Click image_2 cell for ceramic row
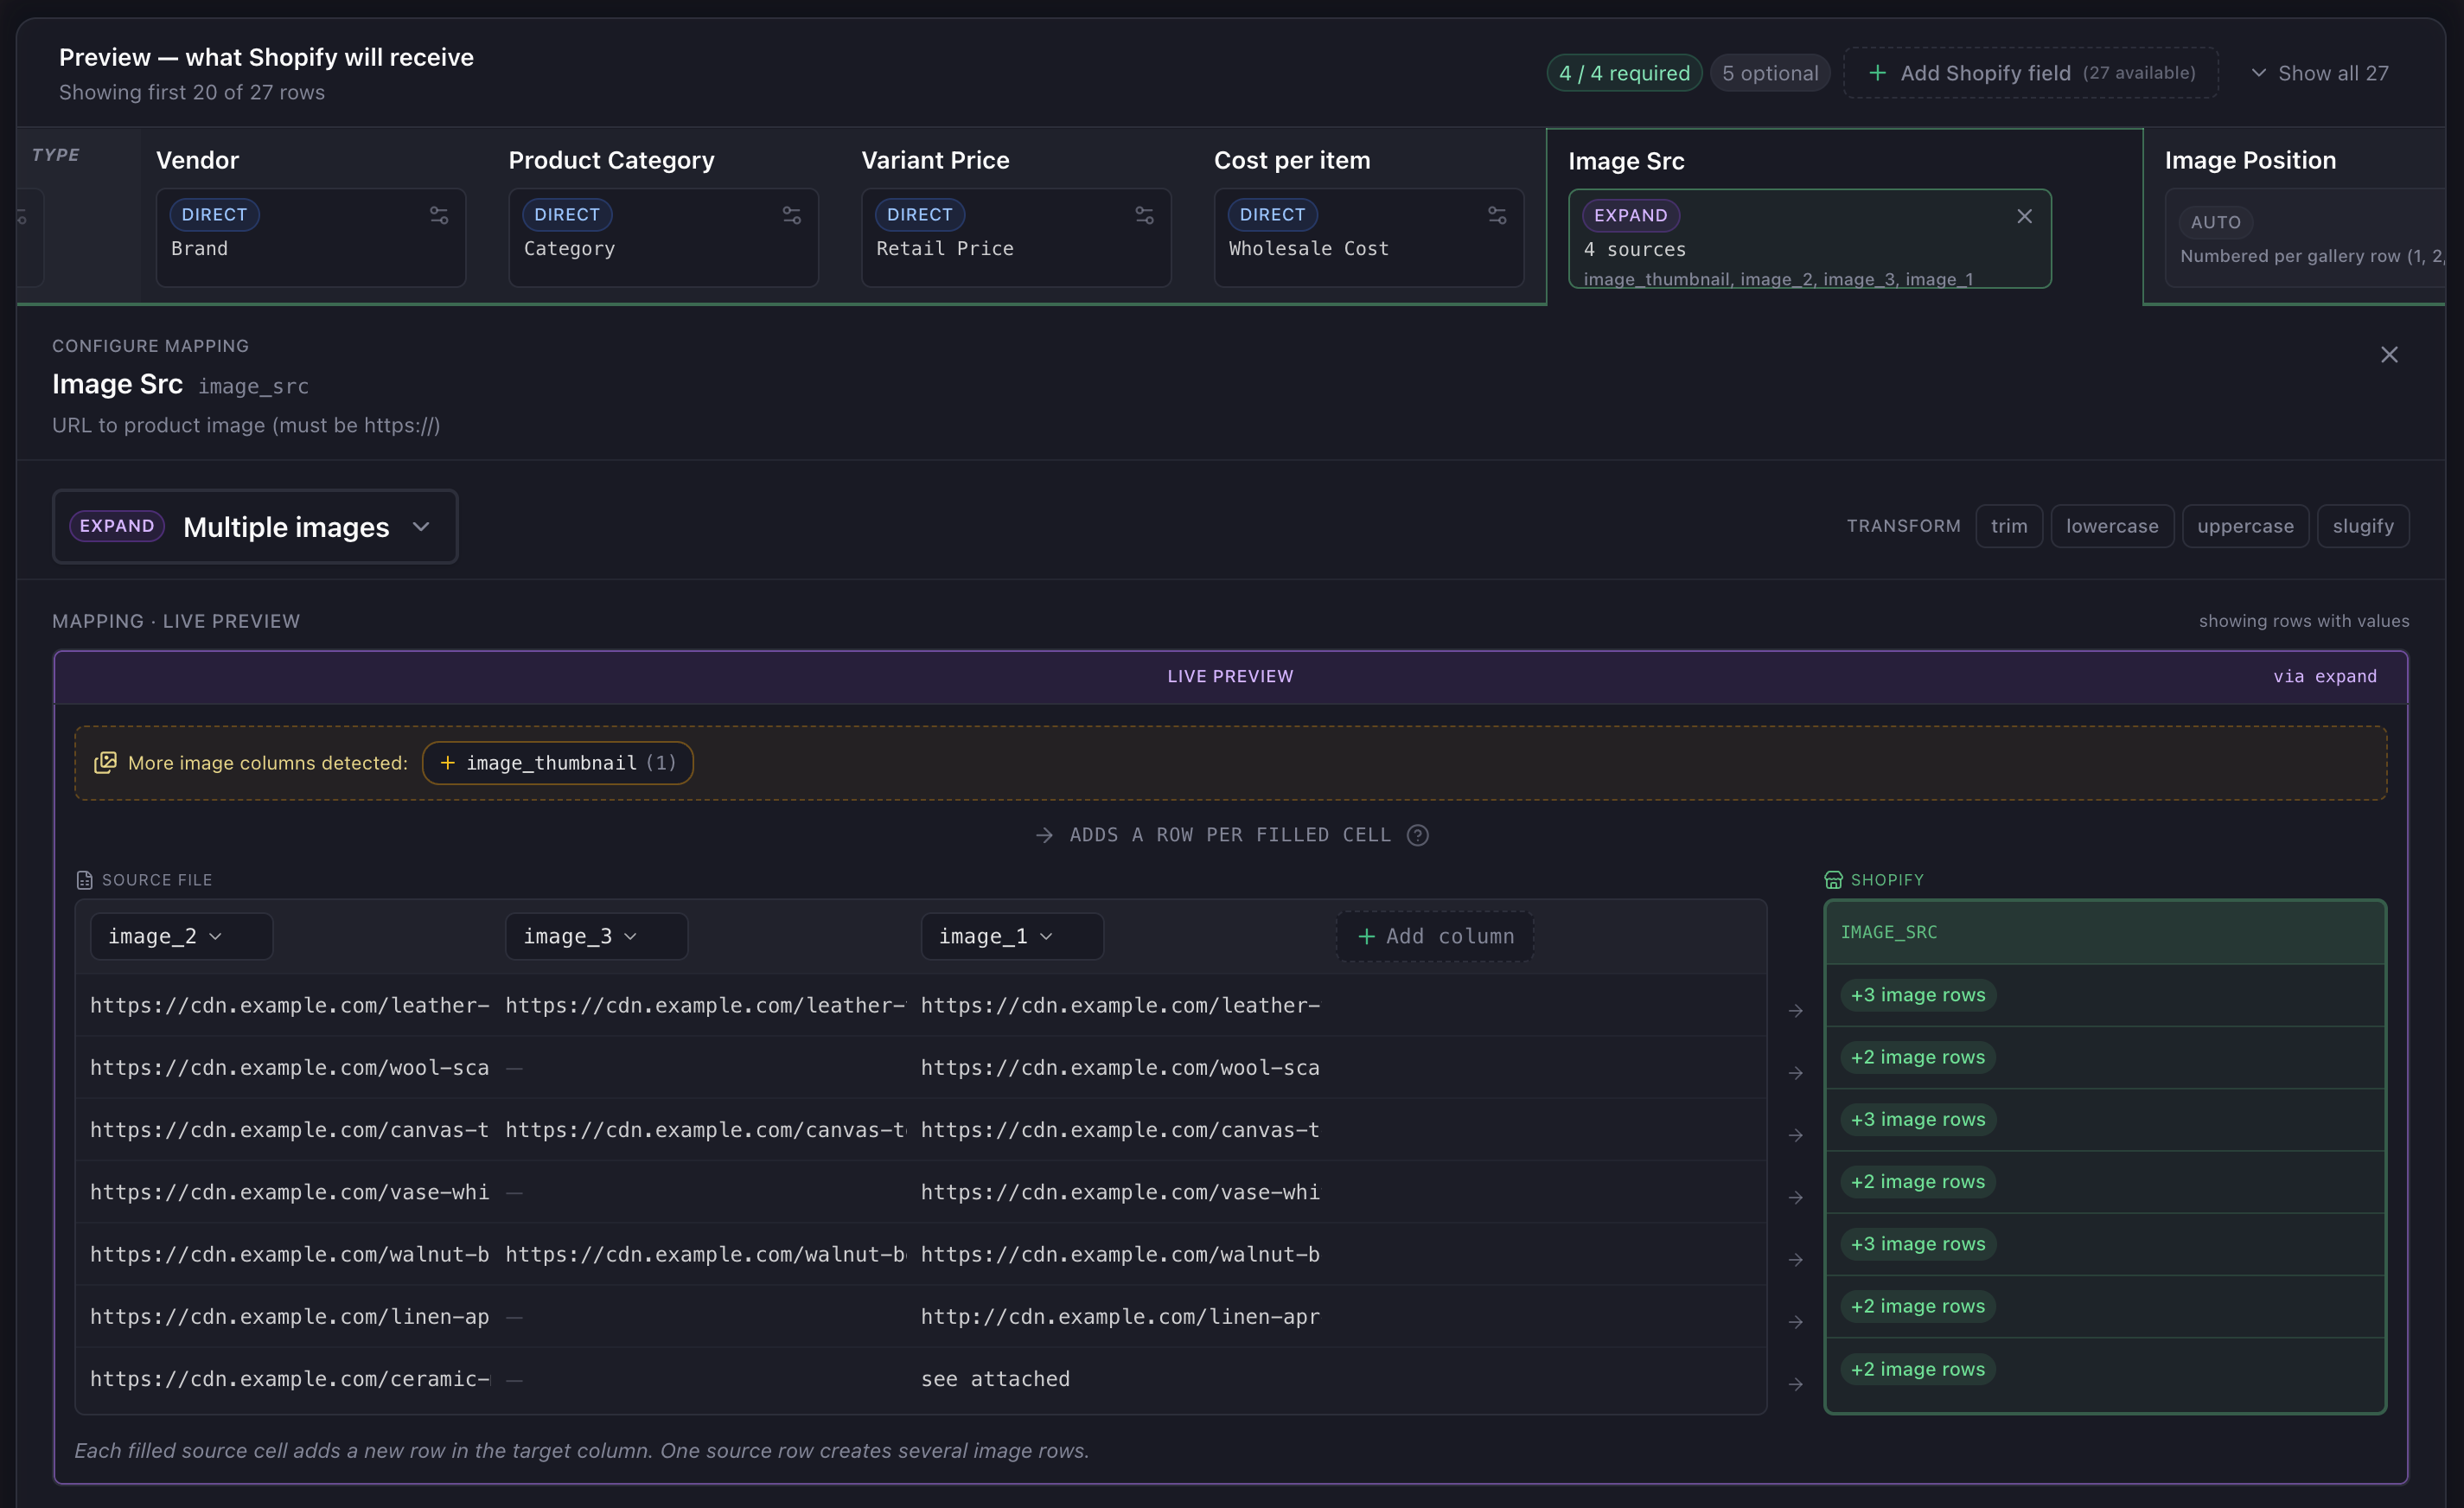This screenshot has width=2464, height=1508. click(290, 1379)
